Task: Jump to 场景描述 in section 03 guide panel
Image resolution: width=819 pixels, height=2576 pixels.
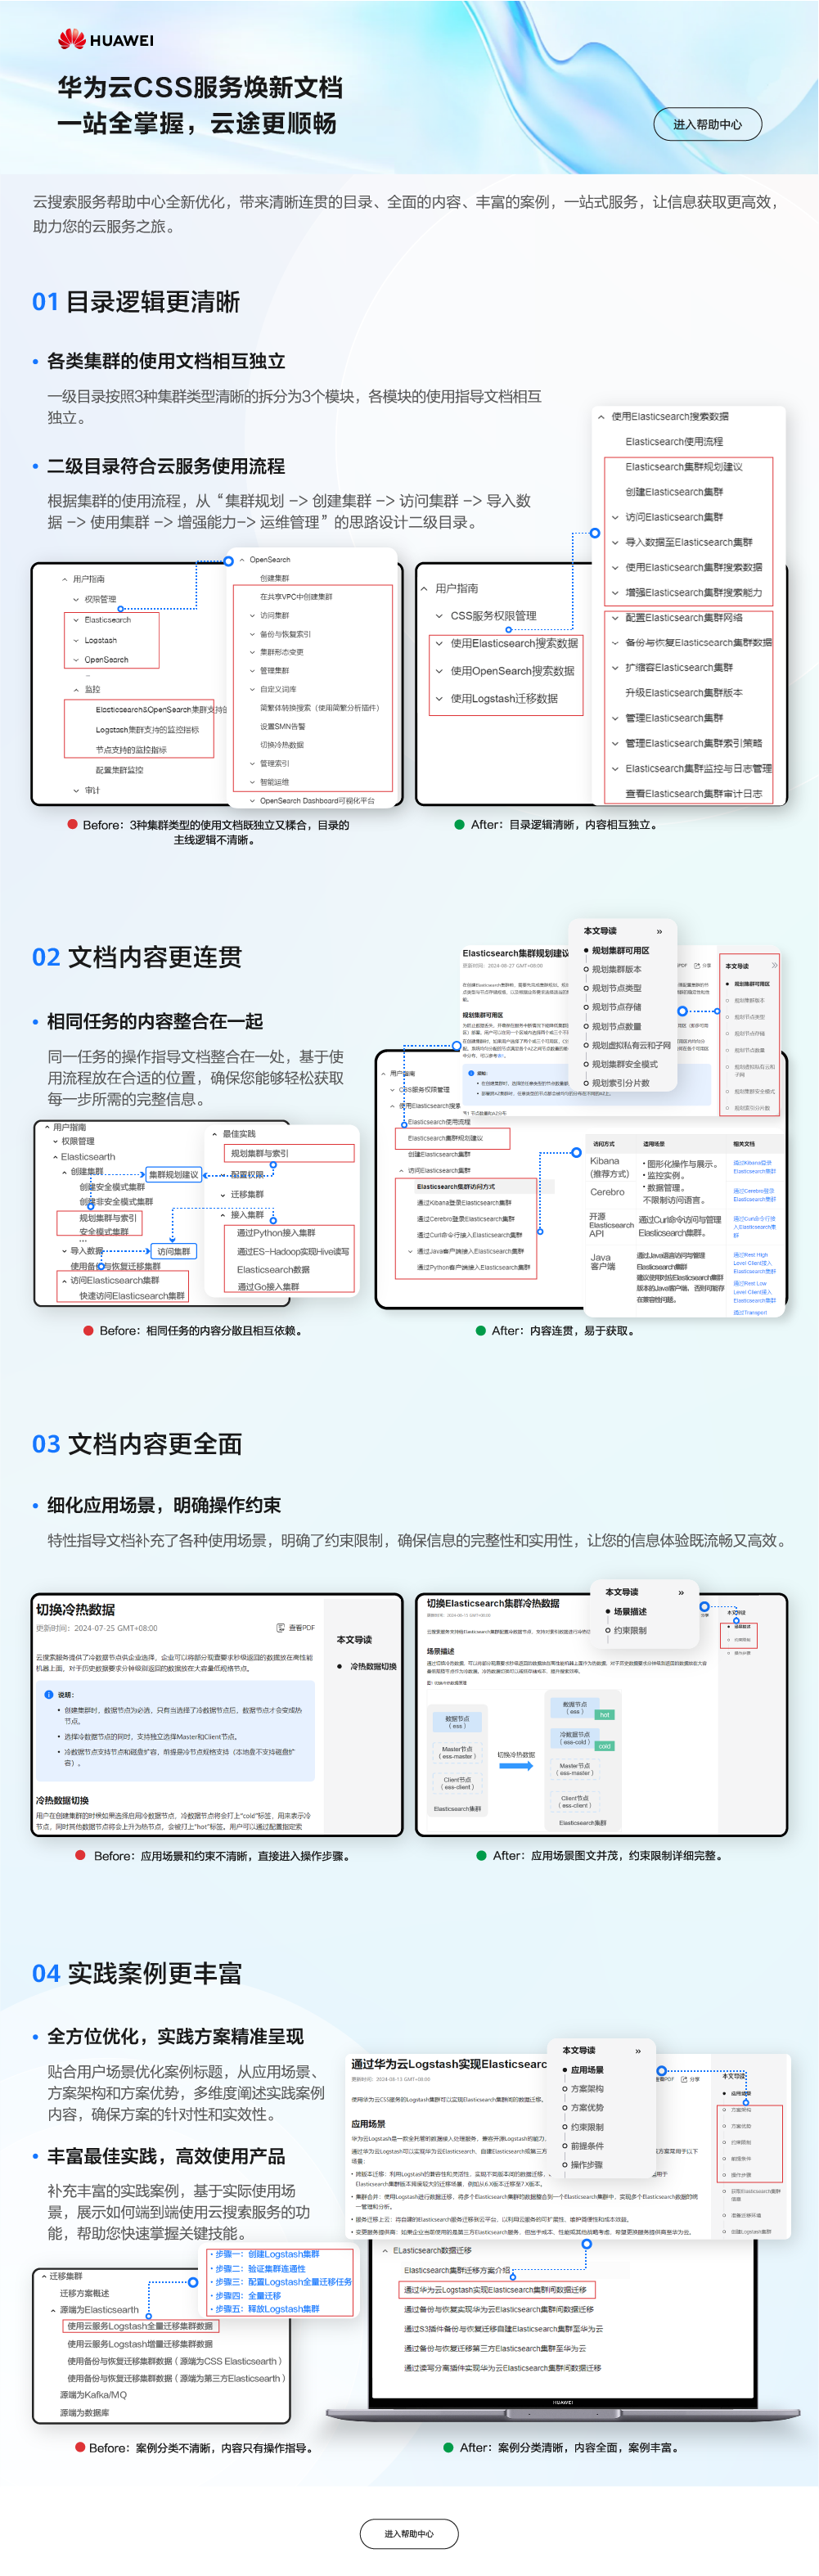Action: coord(630,1611)
